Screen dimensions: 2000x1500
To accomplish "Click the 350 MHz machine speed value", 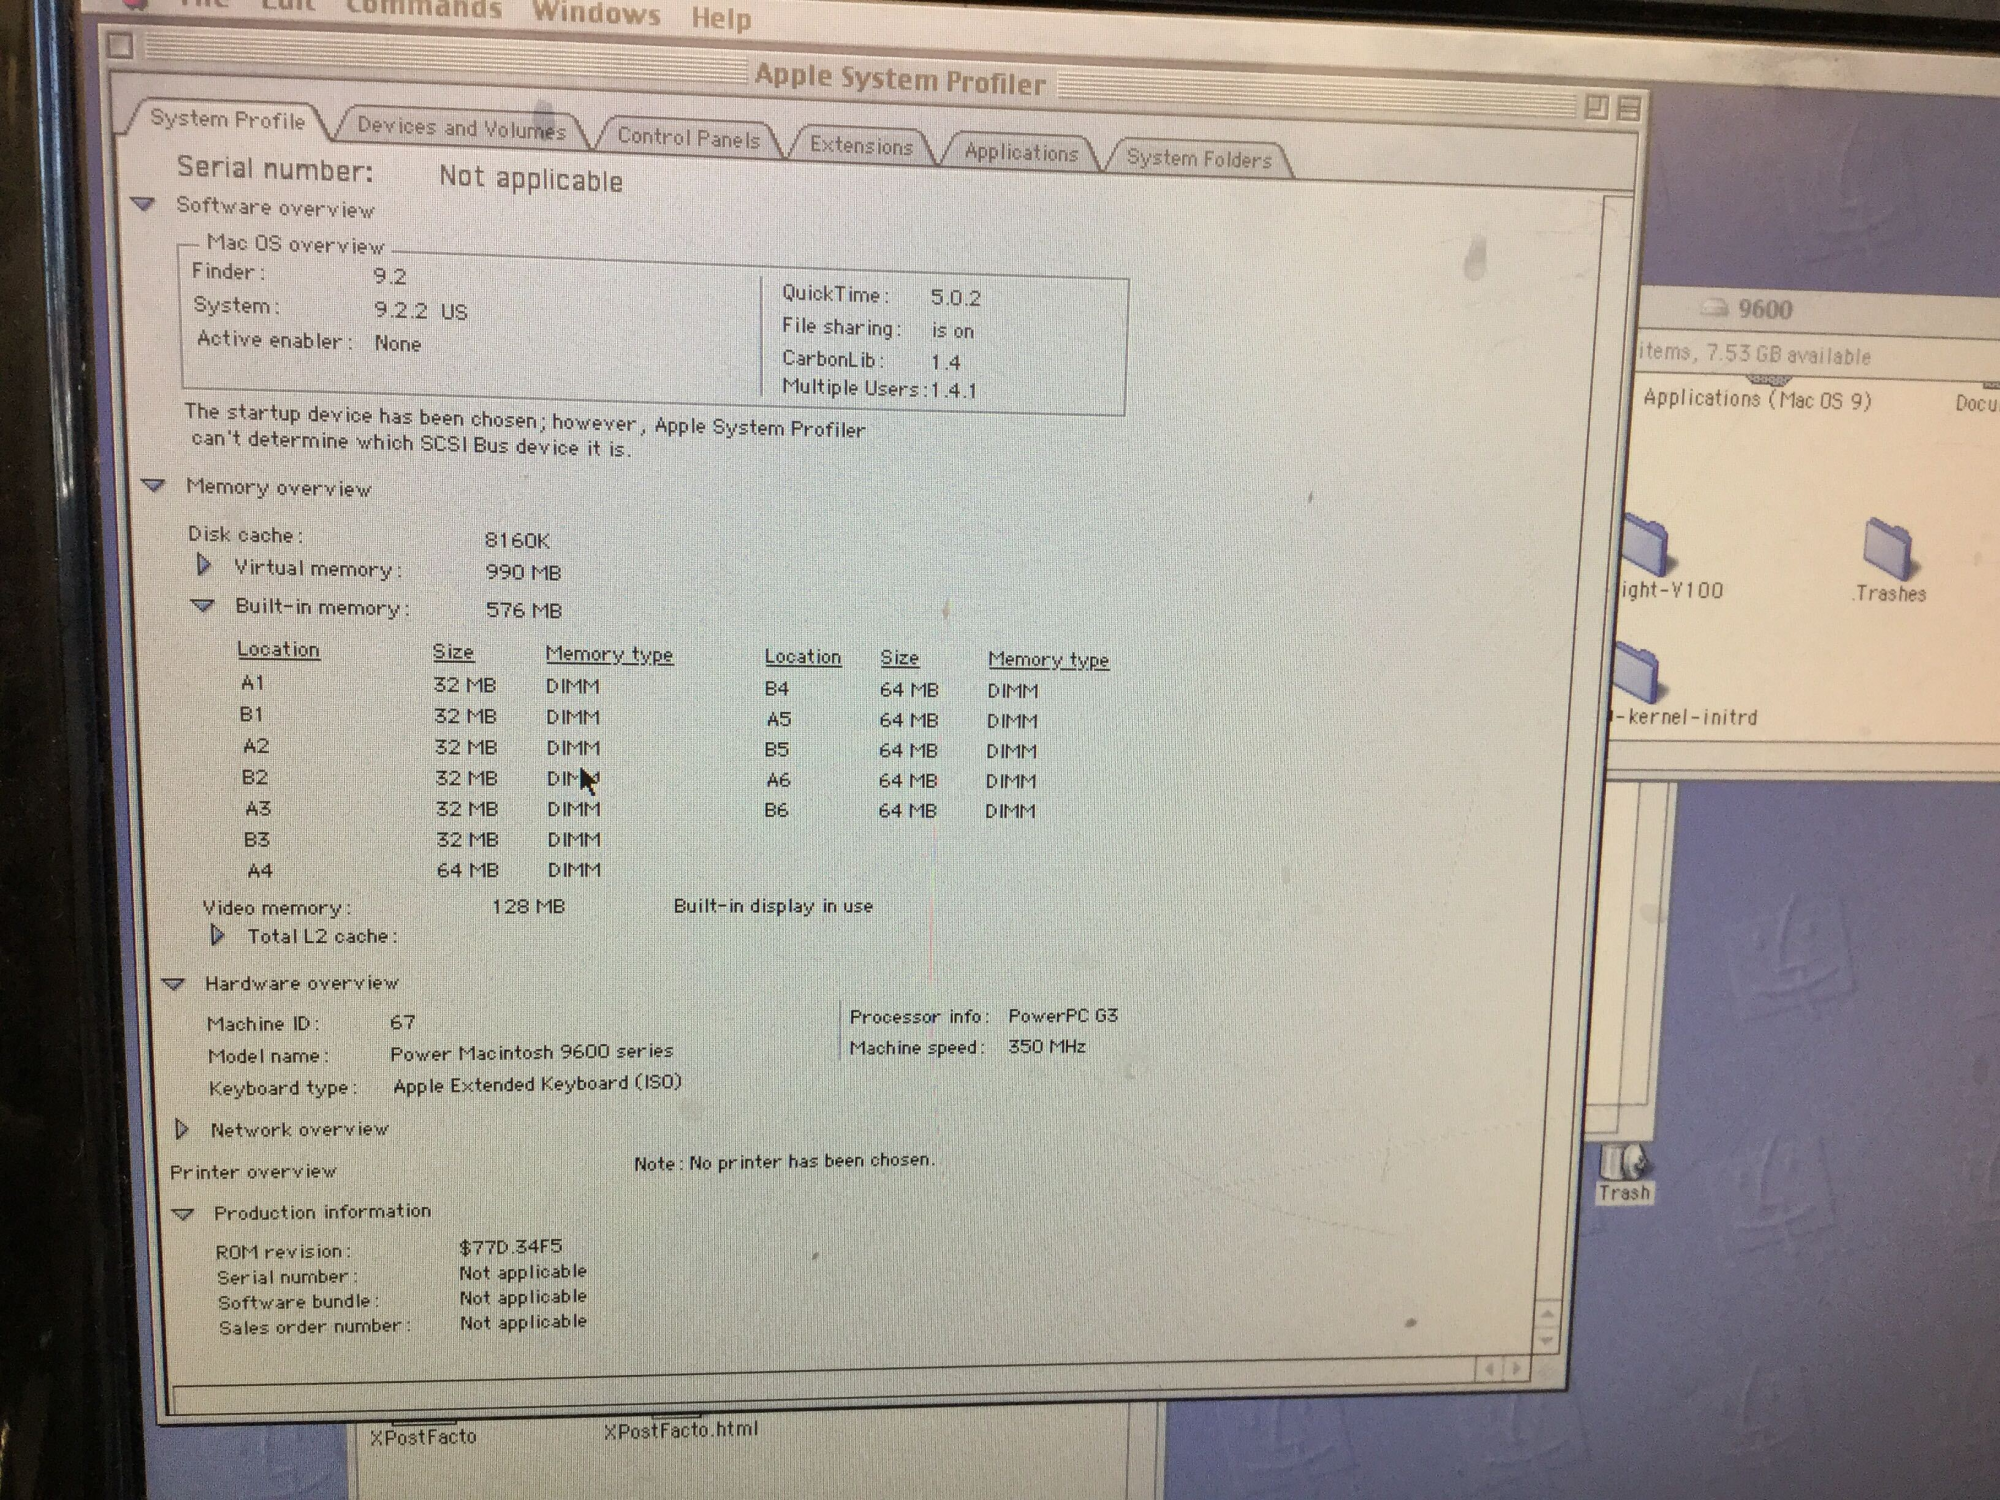I will point(1046,1047).
